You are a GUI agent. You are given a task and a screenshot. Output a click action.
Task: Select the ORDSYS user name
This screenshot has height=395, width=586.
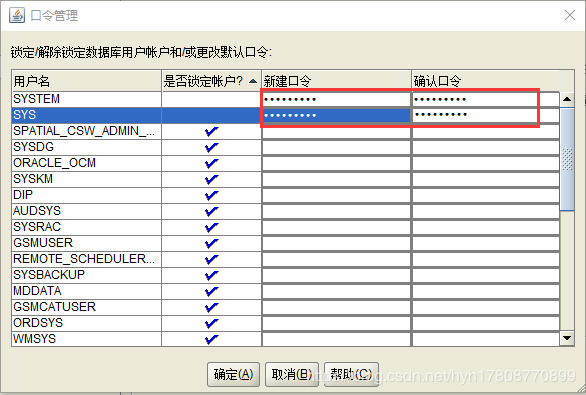point(38,323)
